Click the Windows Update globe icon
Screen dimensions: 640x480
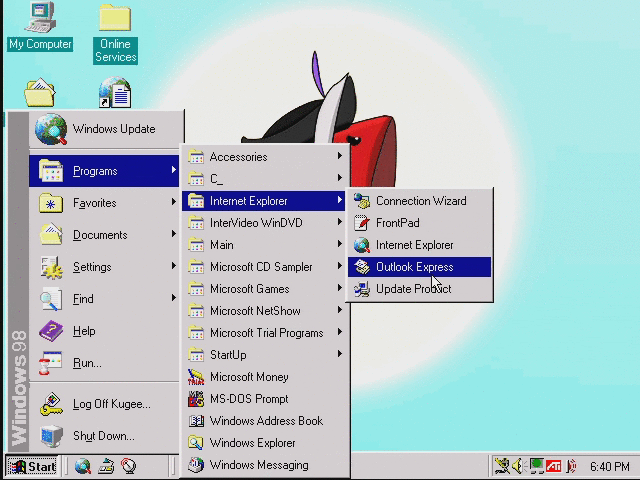click(x=51, y=129)
